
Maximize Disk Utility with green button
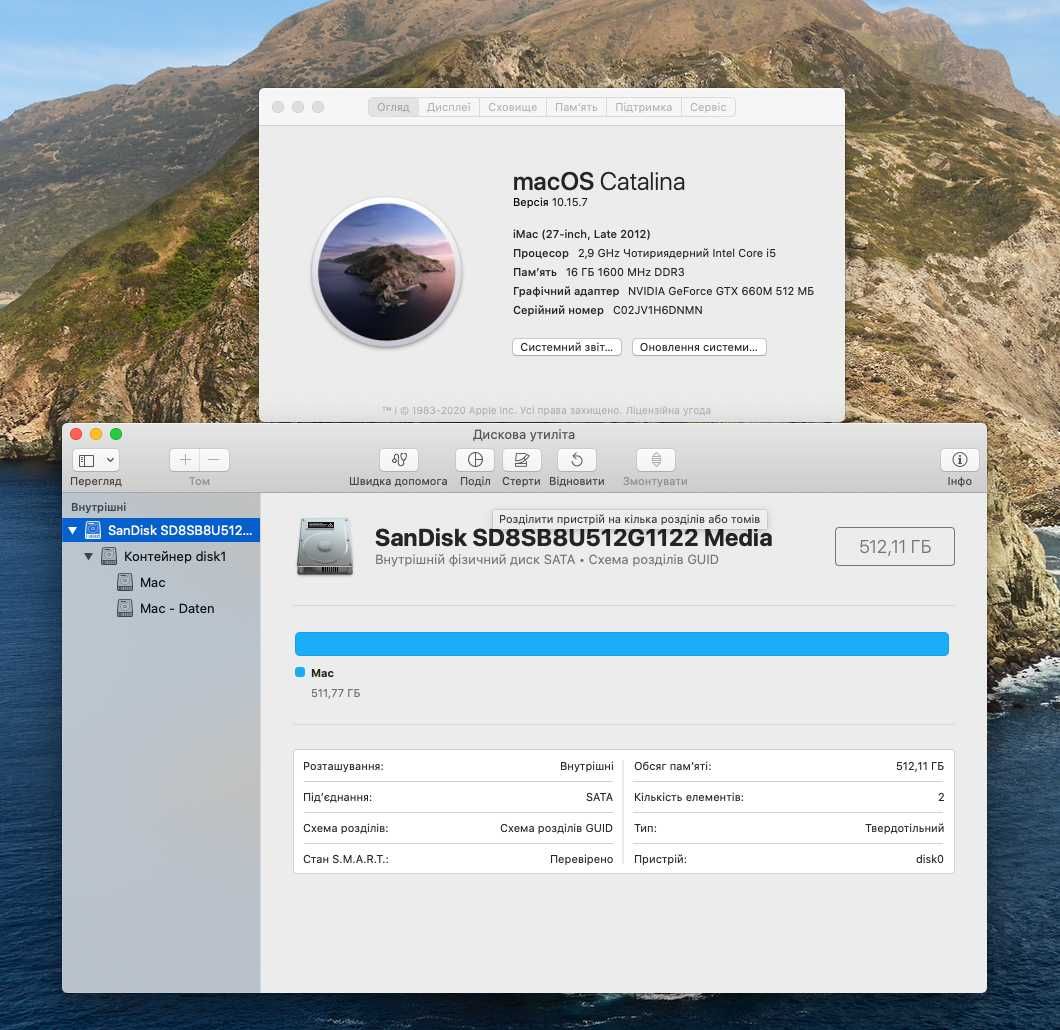coord(116,434)
